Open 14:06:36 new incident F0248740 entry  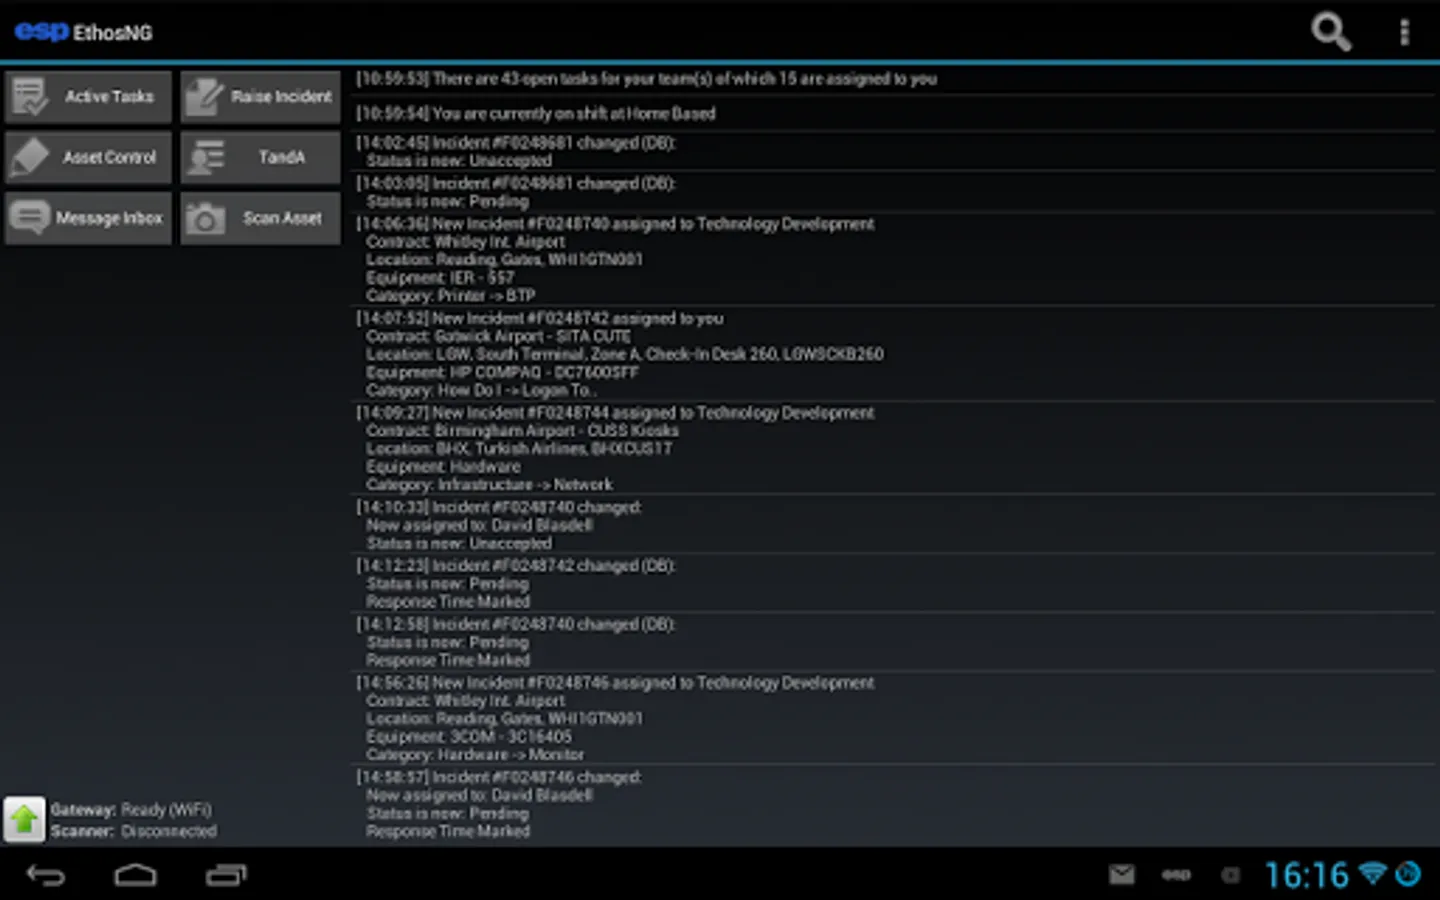pos(893,260)
